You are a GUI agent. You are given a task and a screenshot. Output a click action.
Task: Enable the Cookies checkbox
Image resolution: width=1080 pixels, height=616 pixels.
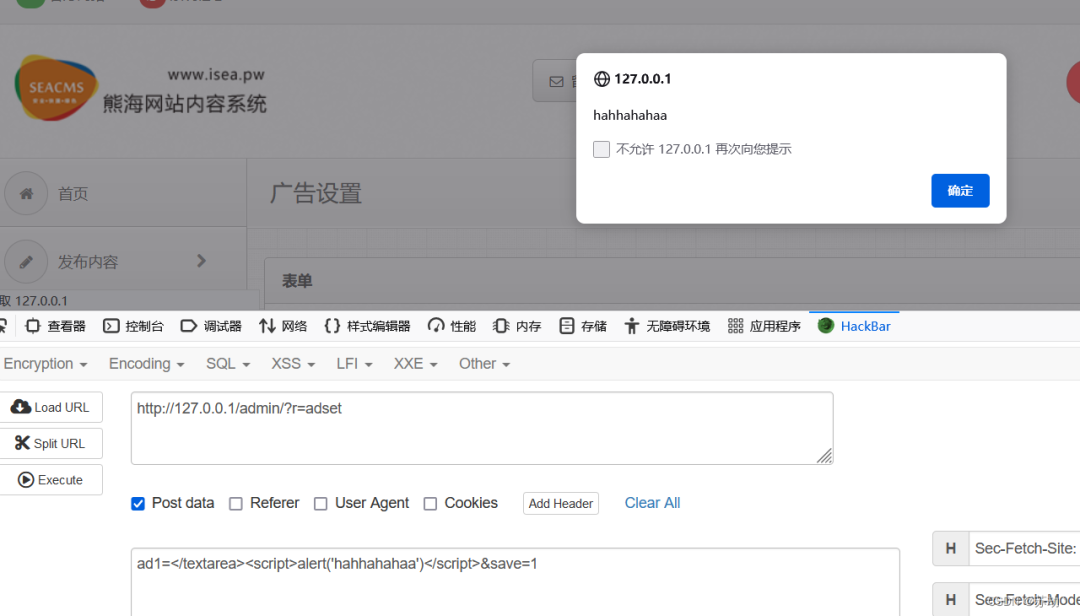click(x=430, y=504)
